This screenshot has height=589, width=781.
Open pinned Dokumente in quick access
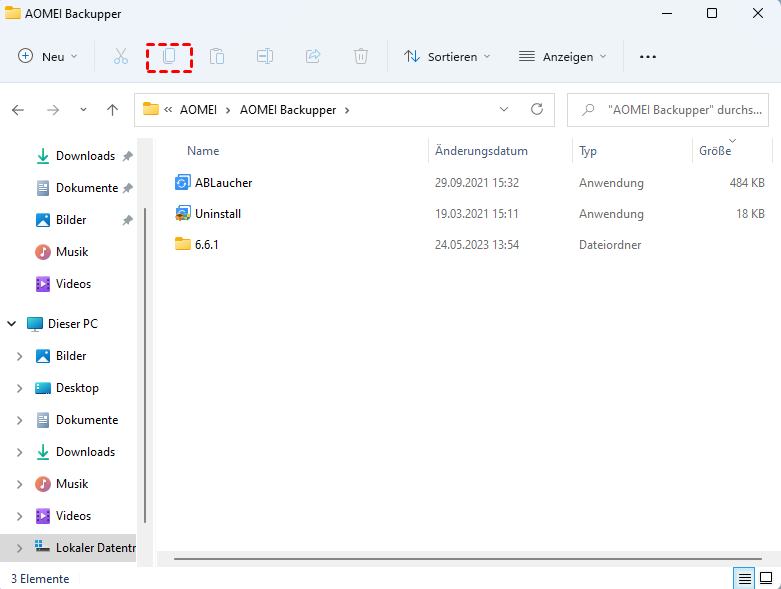(87, 188)
